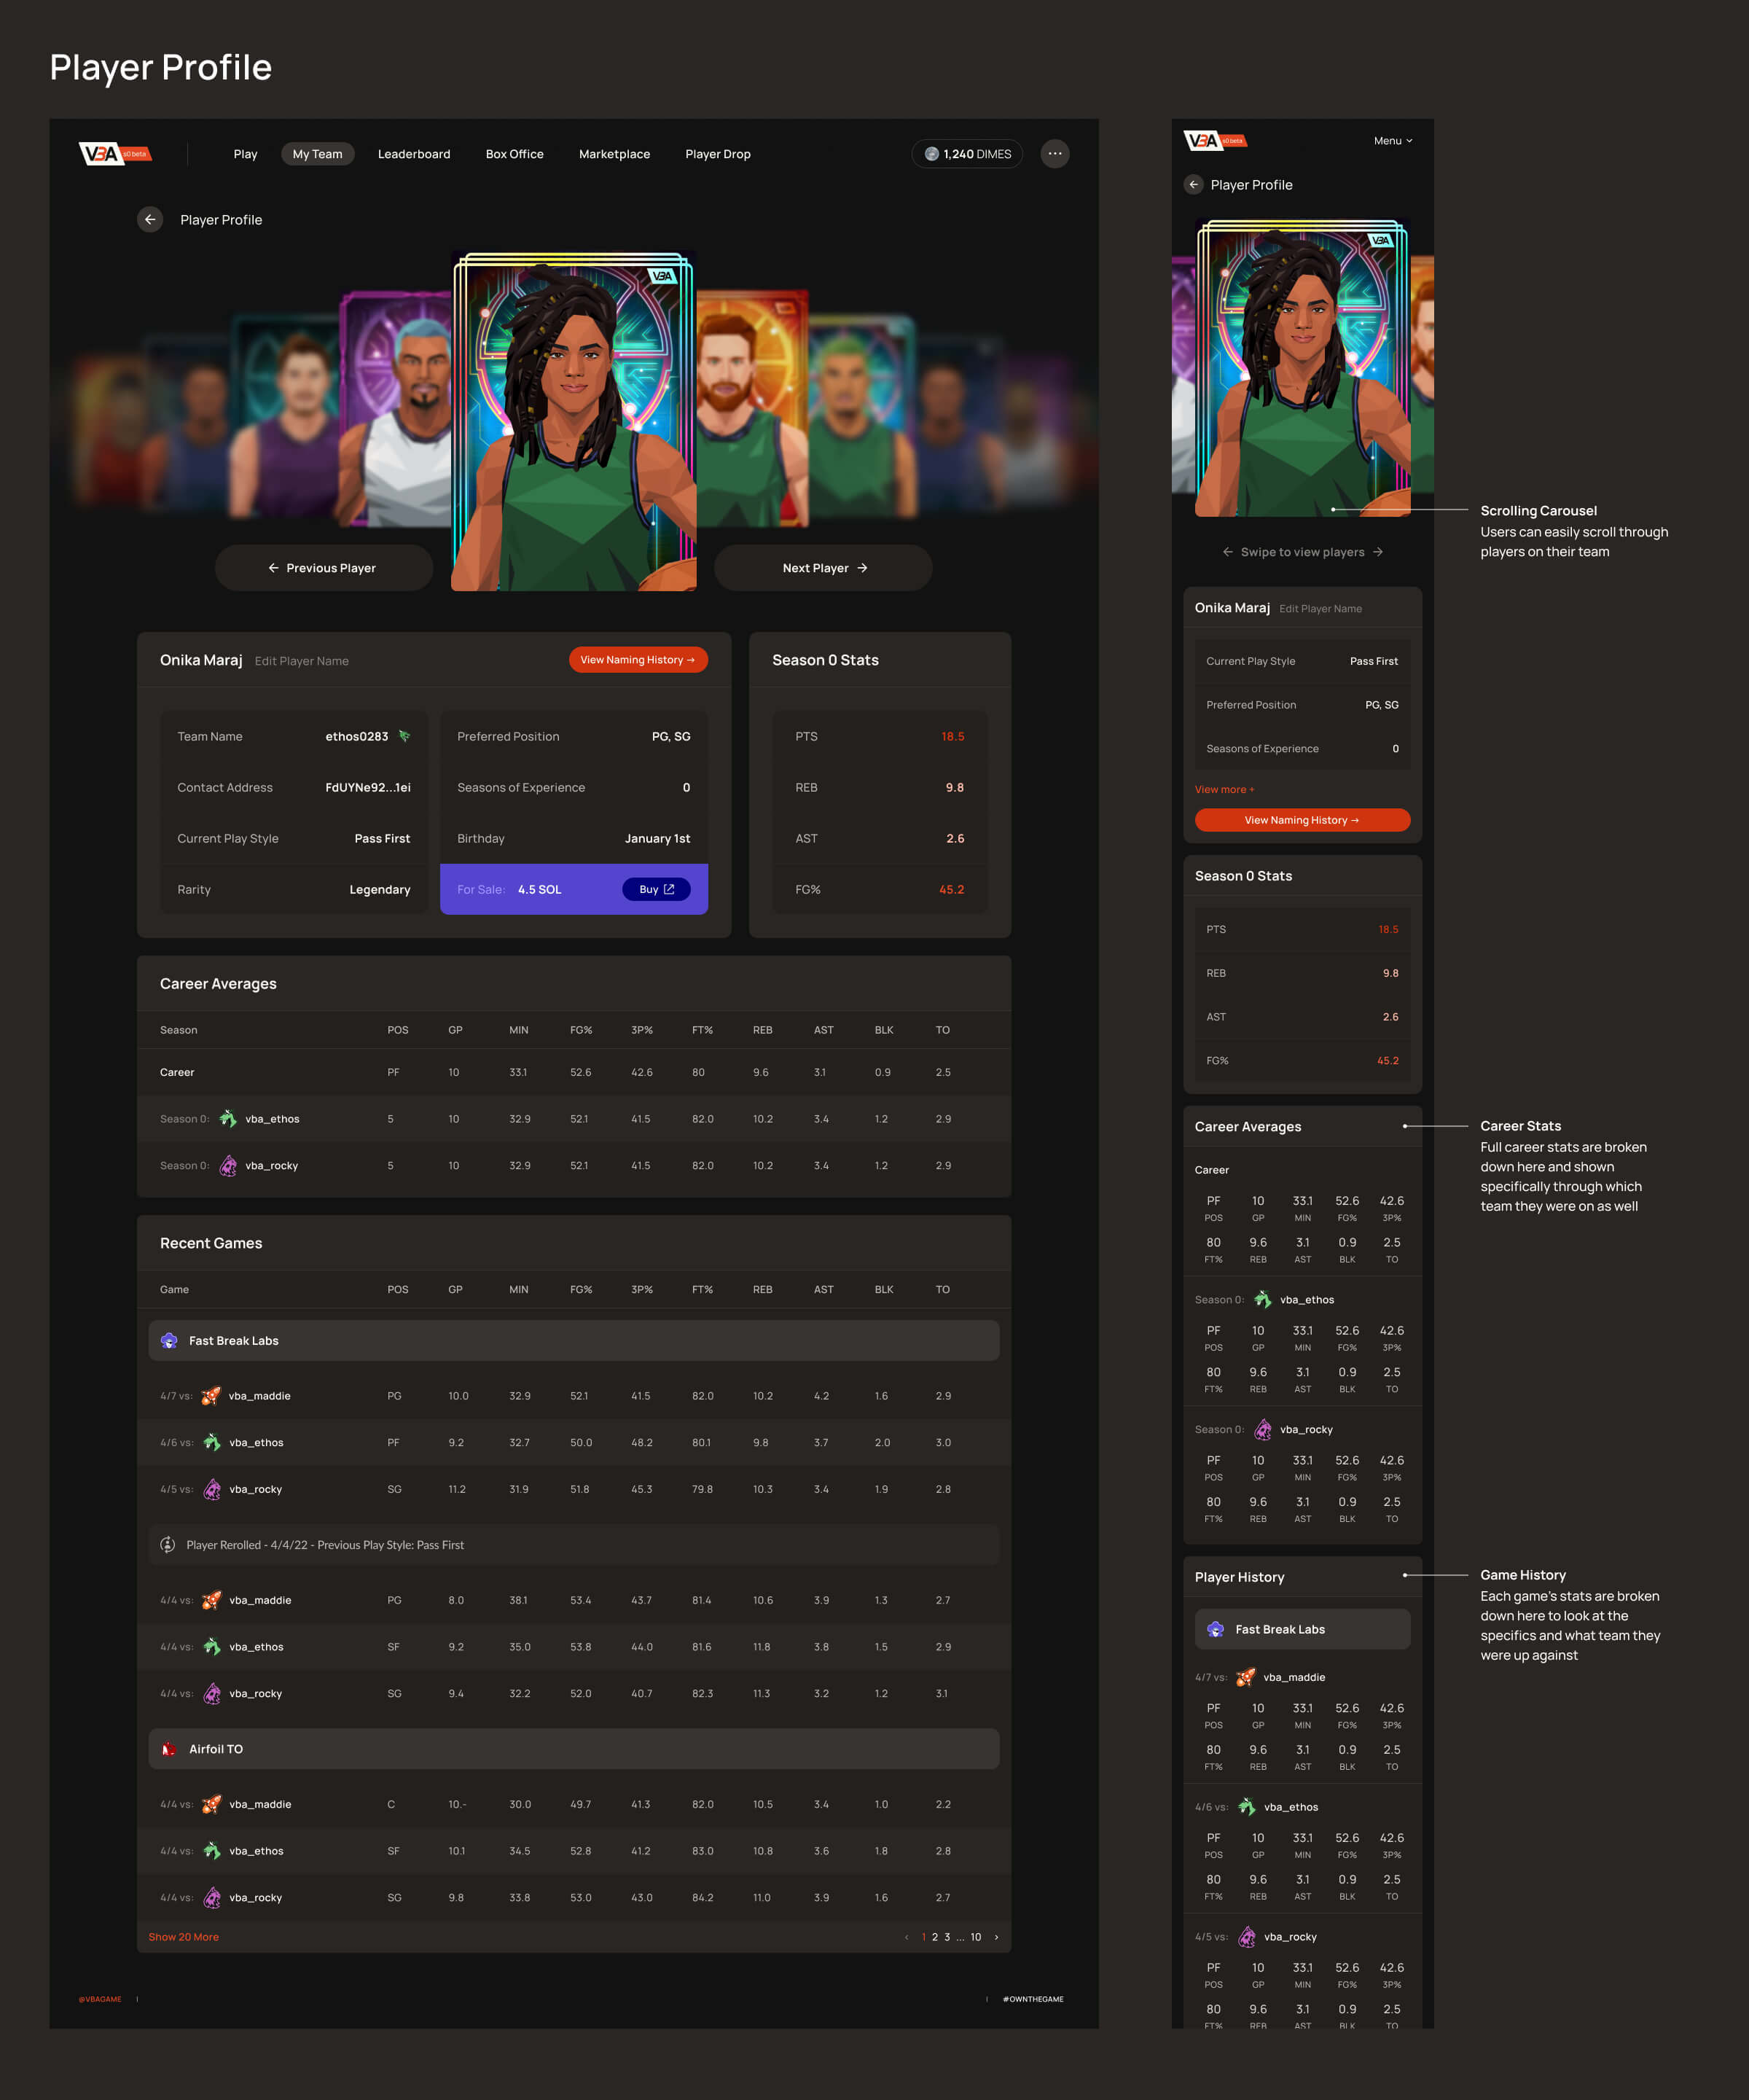
Task: Select the red-bearded player card in carousel
Action: pos(752,408)
